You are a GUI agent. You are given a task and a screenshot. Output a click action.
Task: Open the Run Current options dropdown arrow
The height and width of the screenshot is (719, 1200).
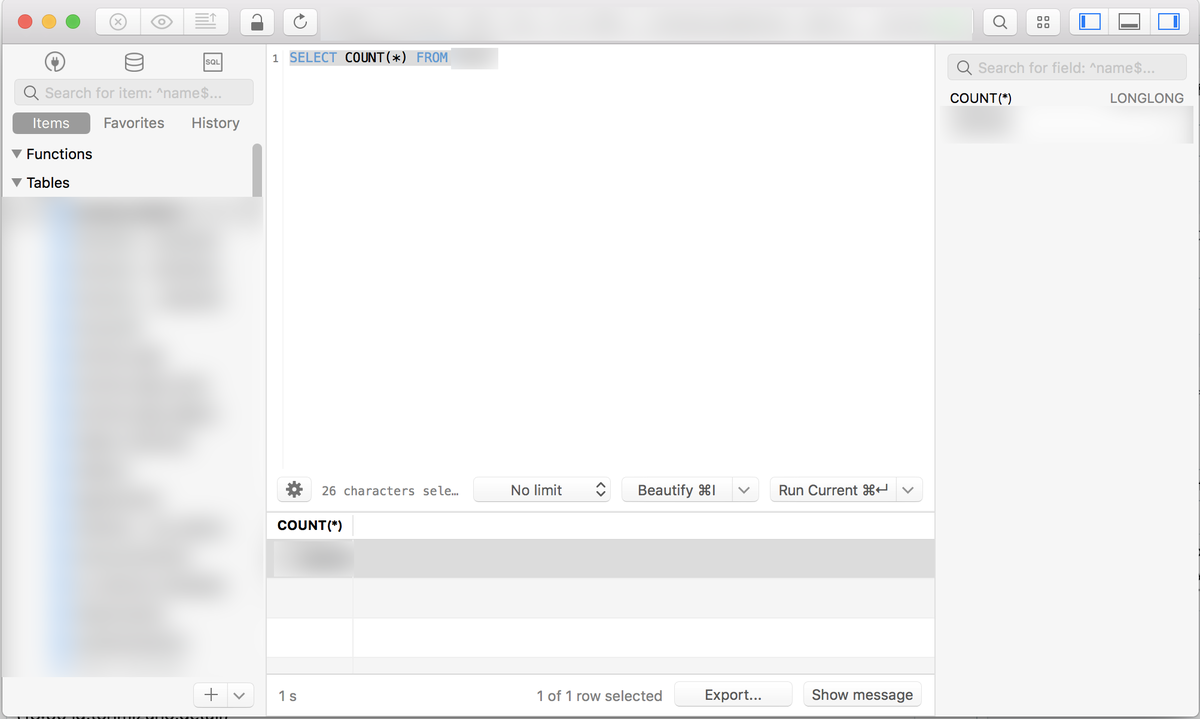pos(909,490)
